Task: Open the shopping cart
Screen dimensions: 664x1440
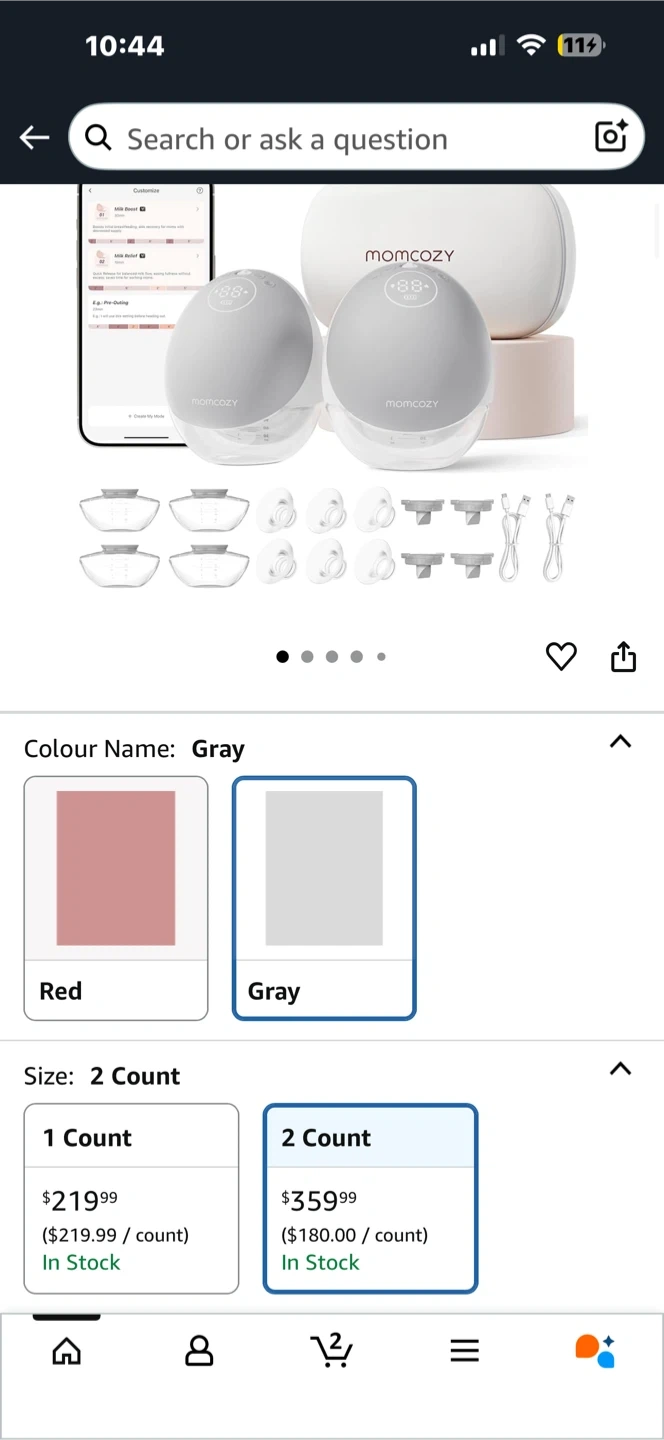Action: (331, 1350)
